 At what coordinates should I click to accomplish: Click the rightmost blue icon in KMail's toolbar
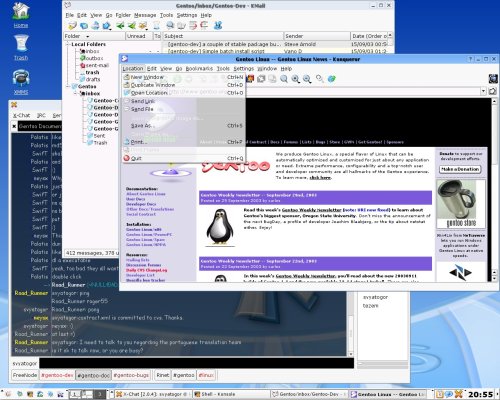pos(218,25)
